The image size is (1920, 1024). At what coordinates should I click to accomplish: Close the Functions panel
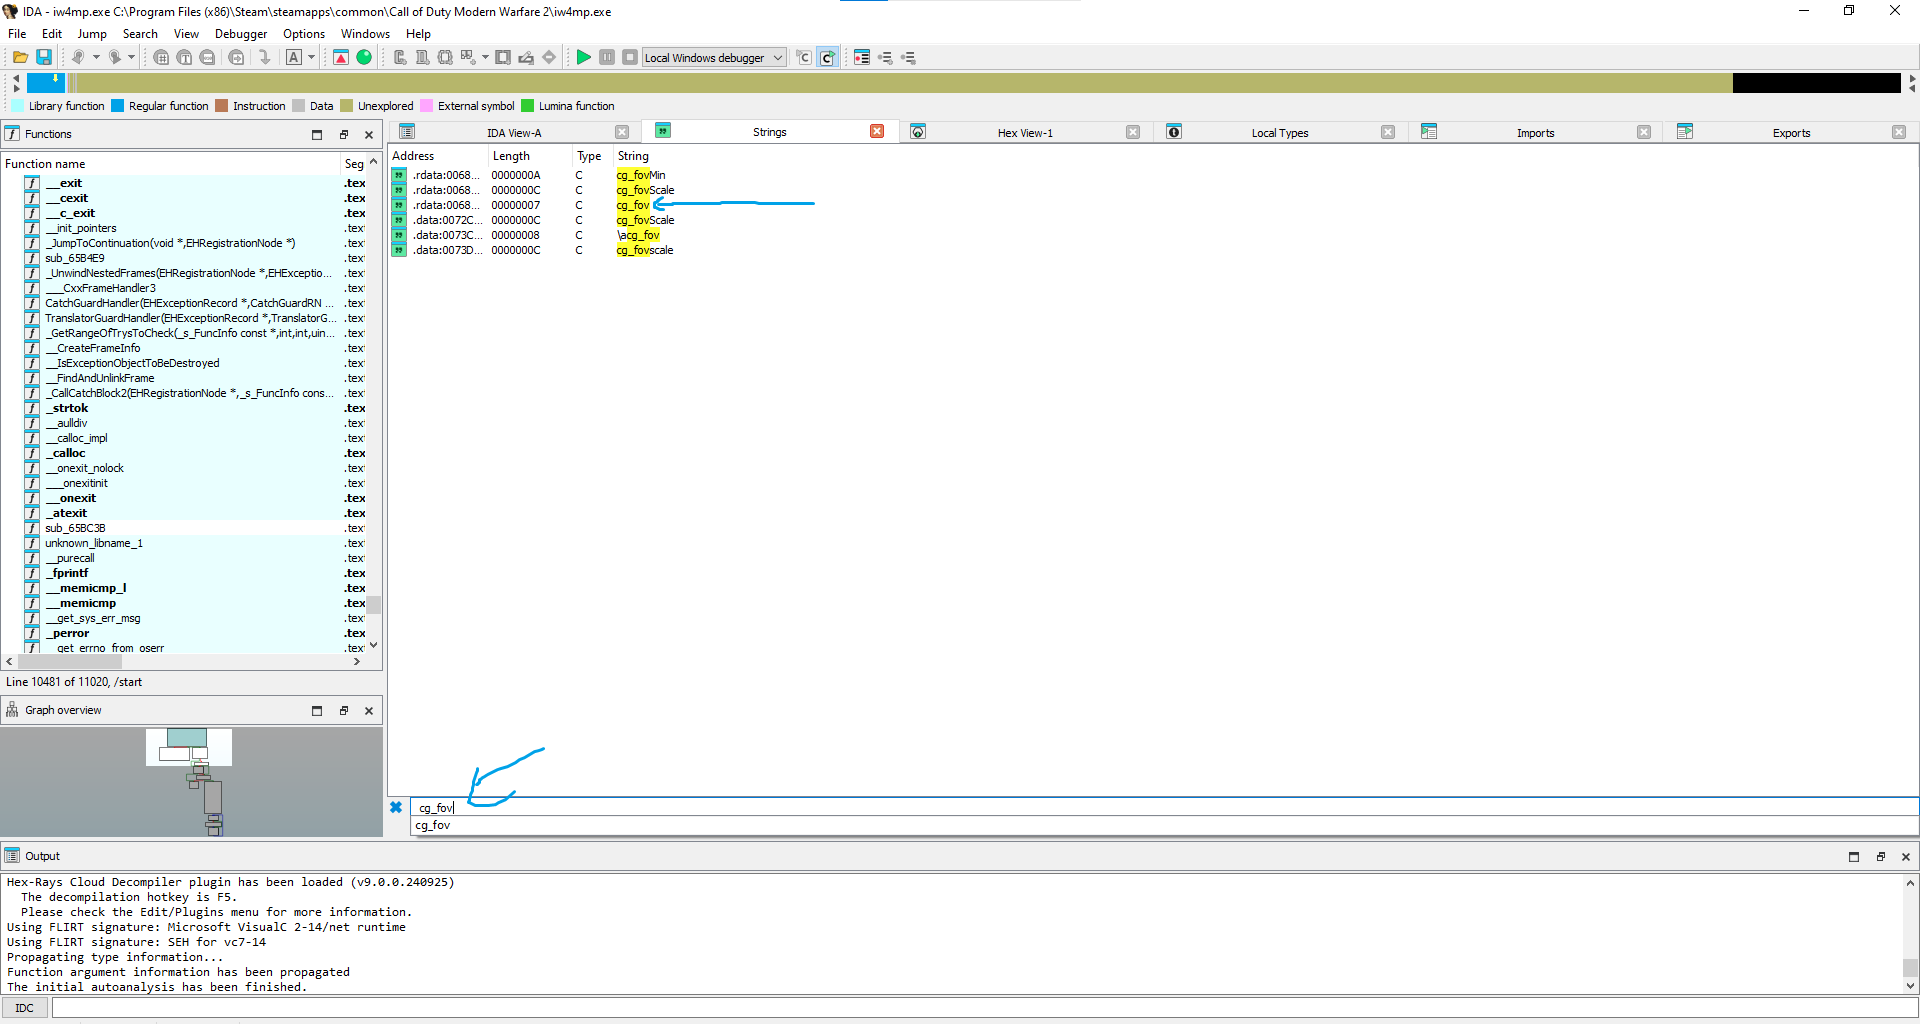pos(369,134)
